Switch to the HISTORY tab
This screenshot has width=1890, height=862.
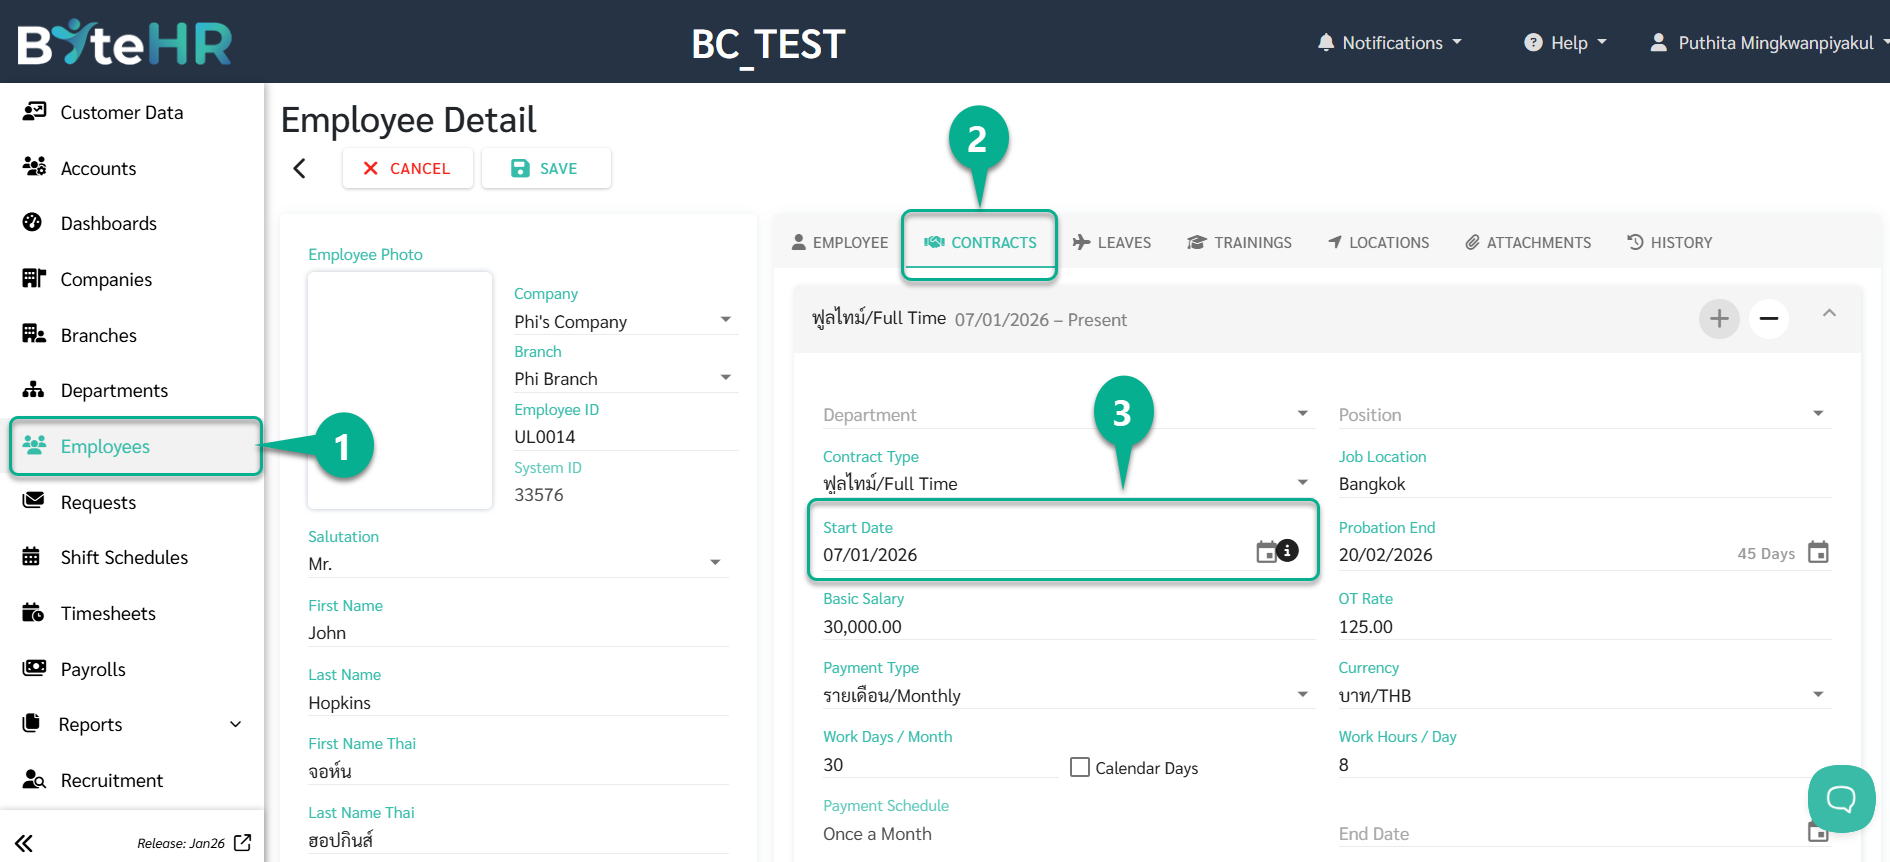(1670, 242)
